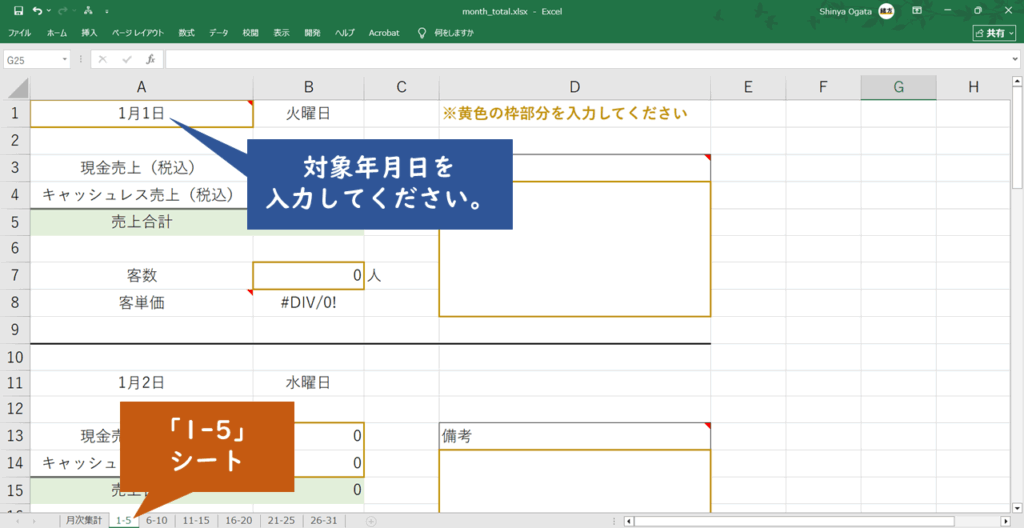Select column G header

pyautogui.click(x=898, y=87)
